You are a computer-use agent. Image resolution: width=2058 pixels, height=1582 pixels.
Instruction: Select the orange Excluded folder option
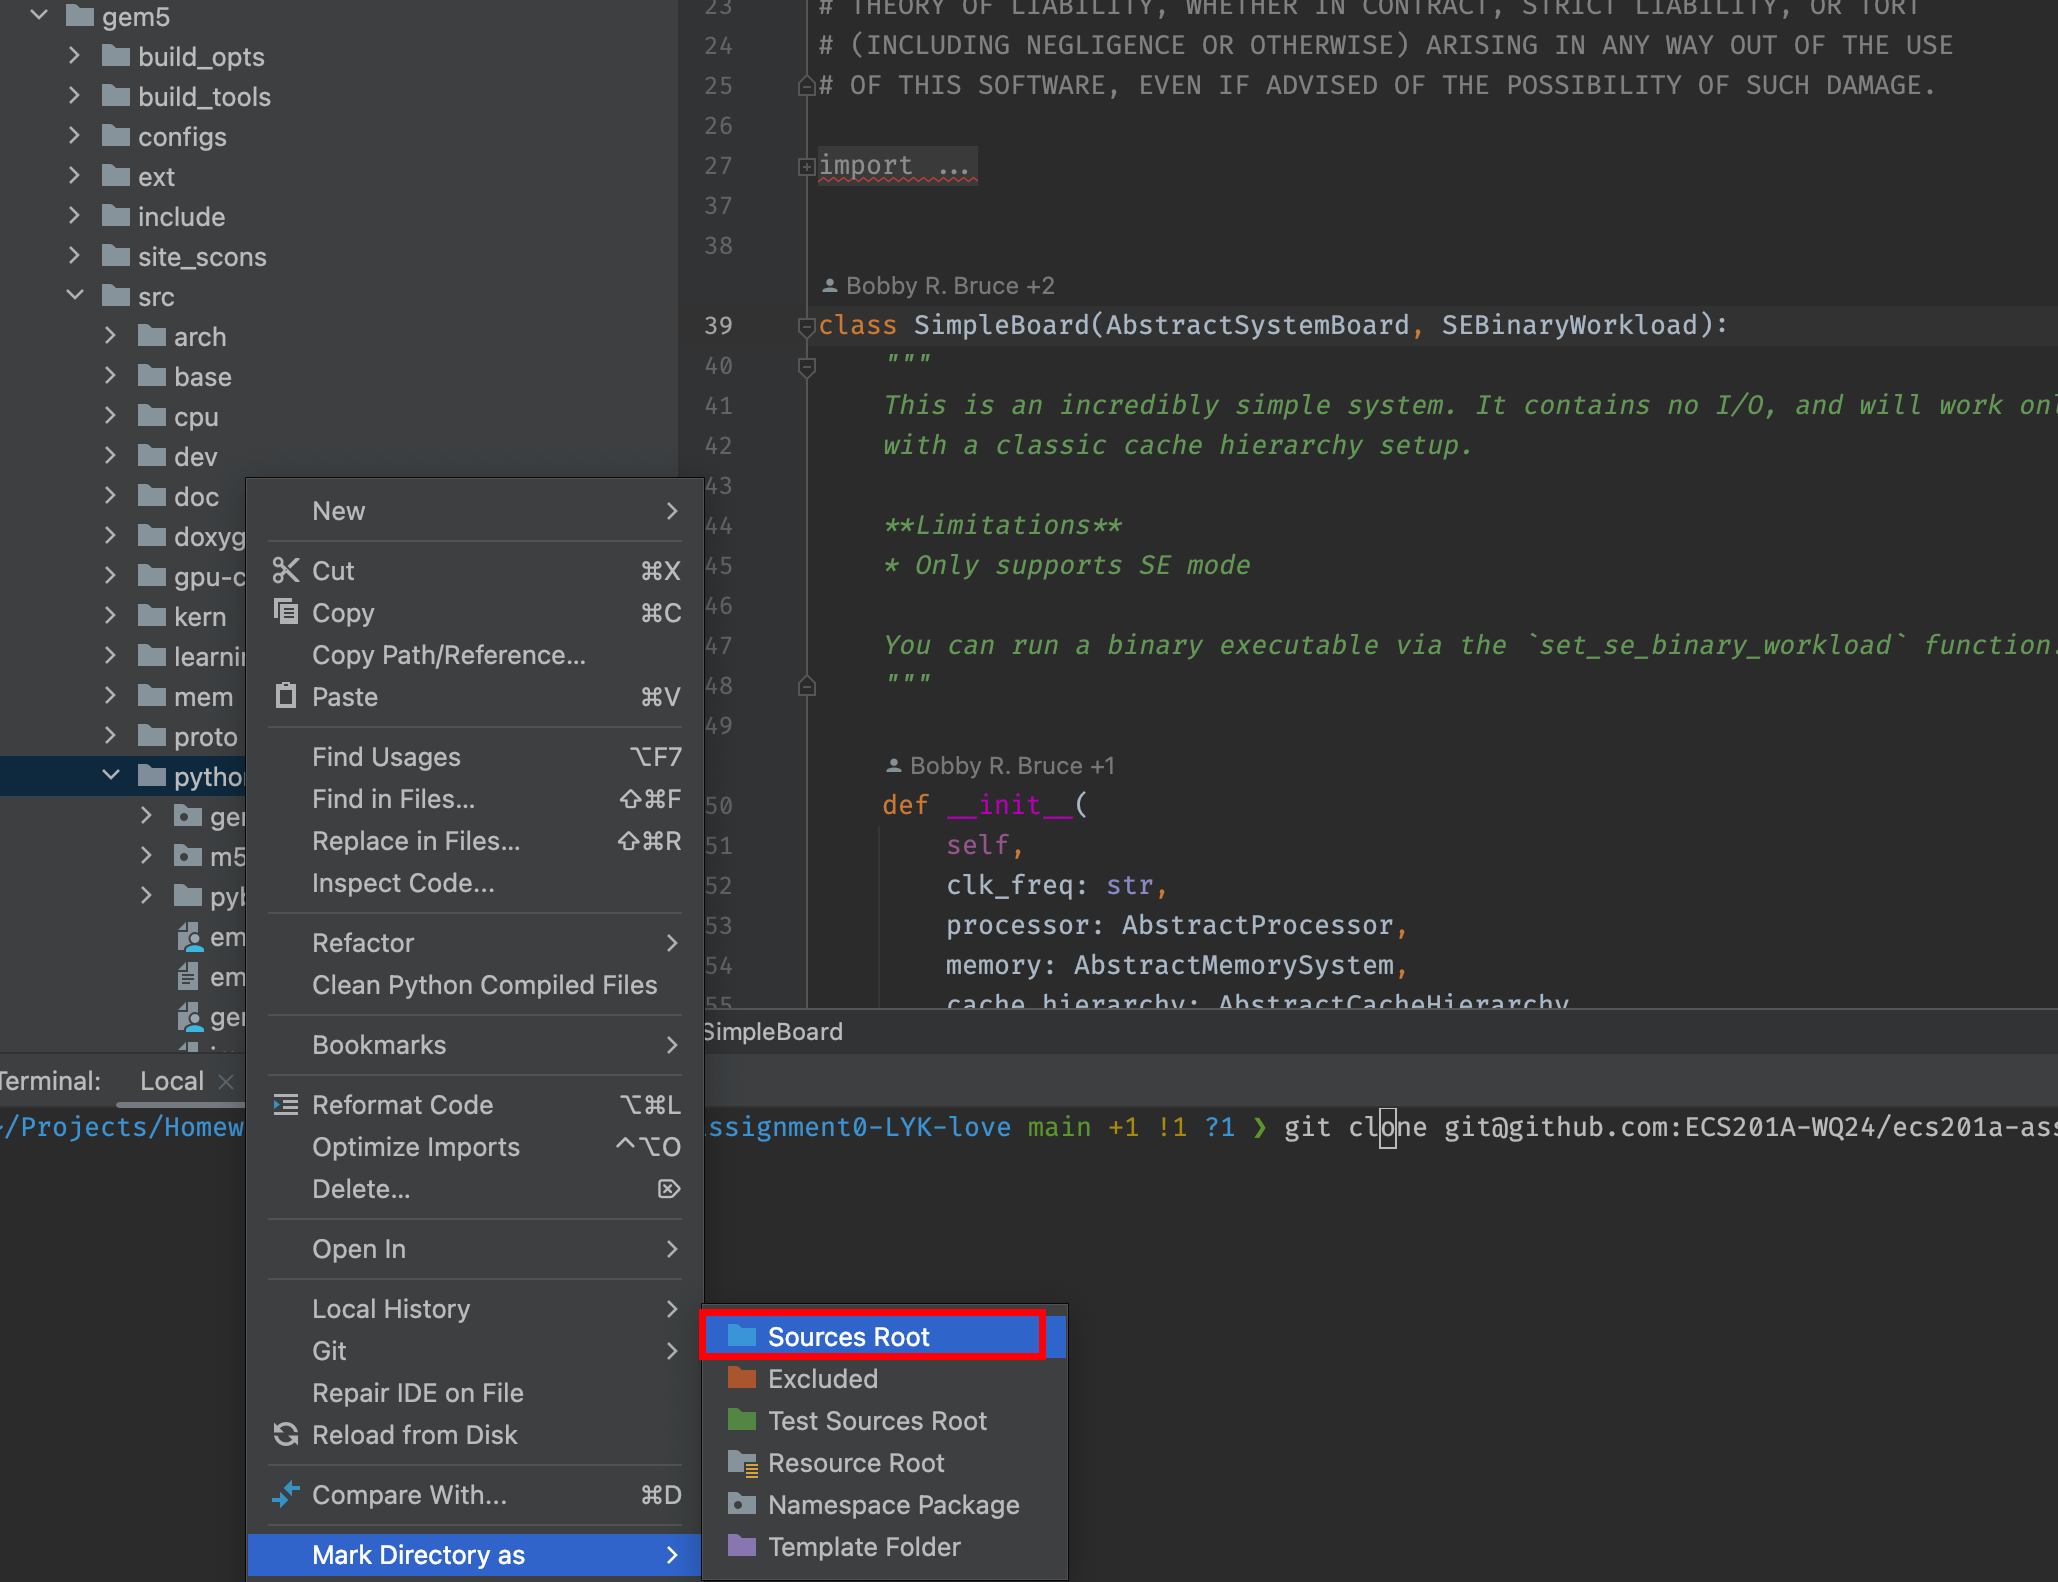[822, 1379]
